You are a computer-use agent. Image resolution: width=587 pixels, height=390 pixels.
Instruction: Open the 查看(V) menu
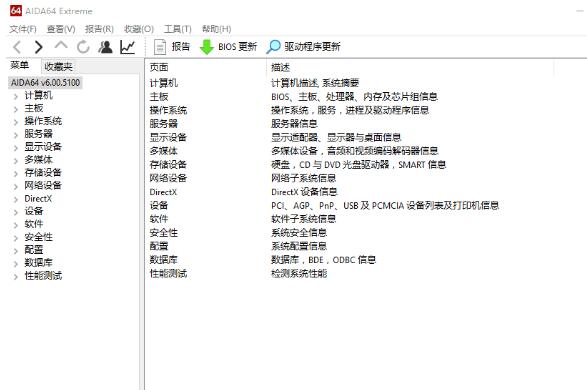pos(61,29)
